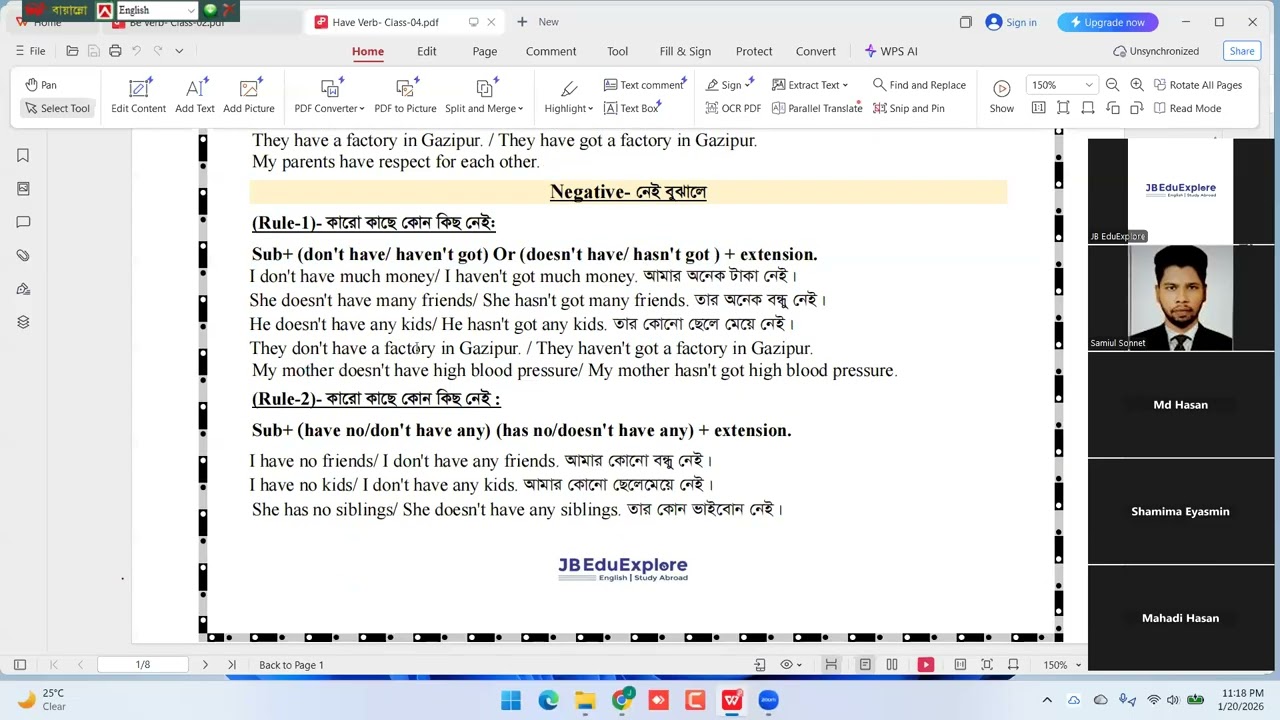
Task: Expand the Split and Merge dropdown
Action: [484, 96]
